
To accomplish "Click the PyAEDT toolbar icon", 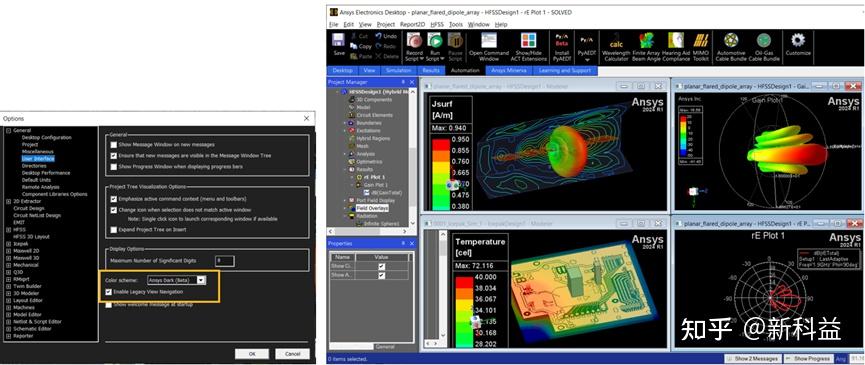I will click(x=587, y=40).
